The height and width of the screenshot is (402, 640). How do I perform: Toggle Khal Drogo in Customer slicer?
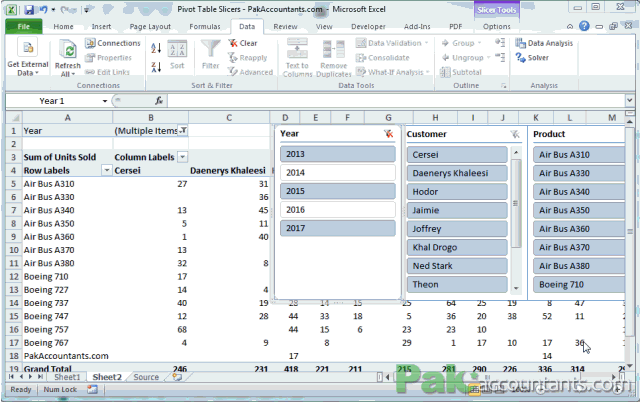[457, 247]
